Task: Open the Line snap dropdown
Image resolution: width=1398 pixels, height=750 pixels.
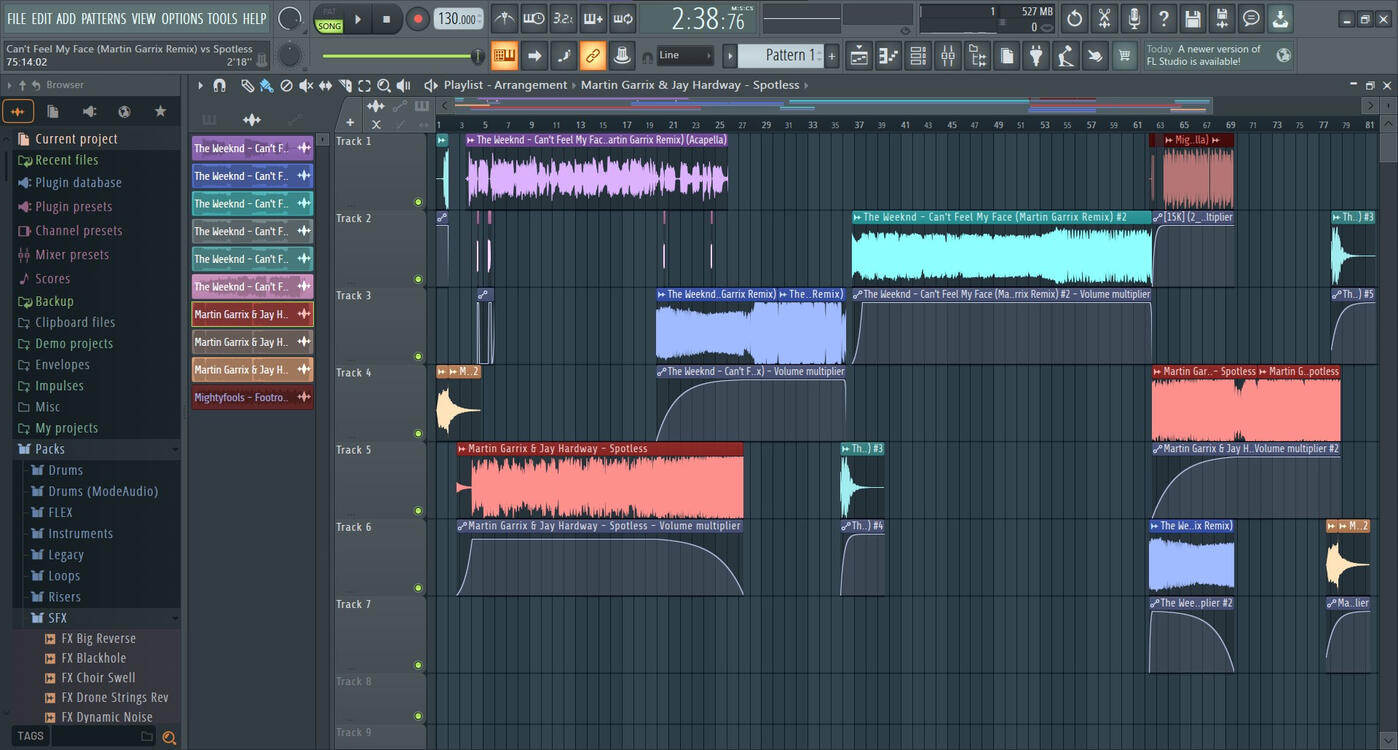Action: 685,56
